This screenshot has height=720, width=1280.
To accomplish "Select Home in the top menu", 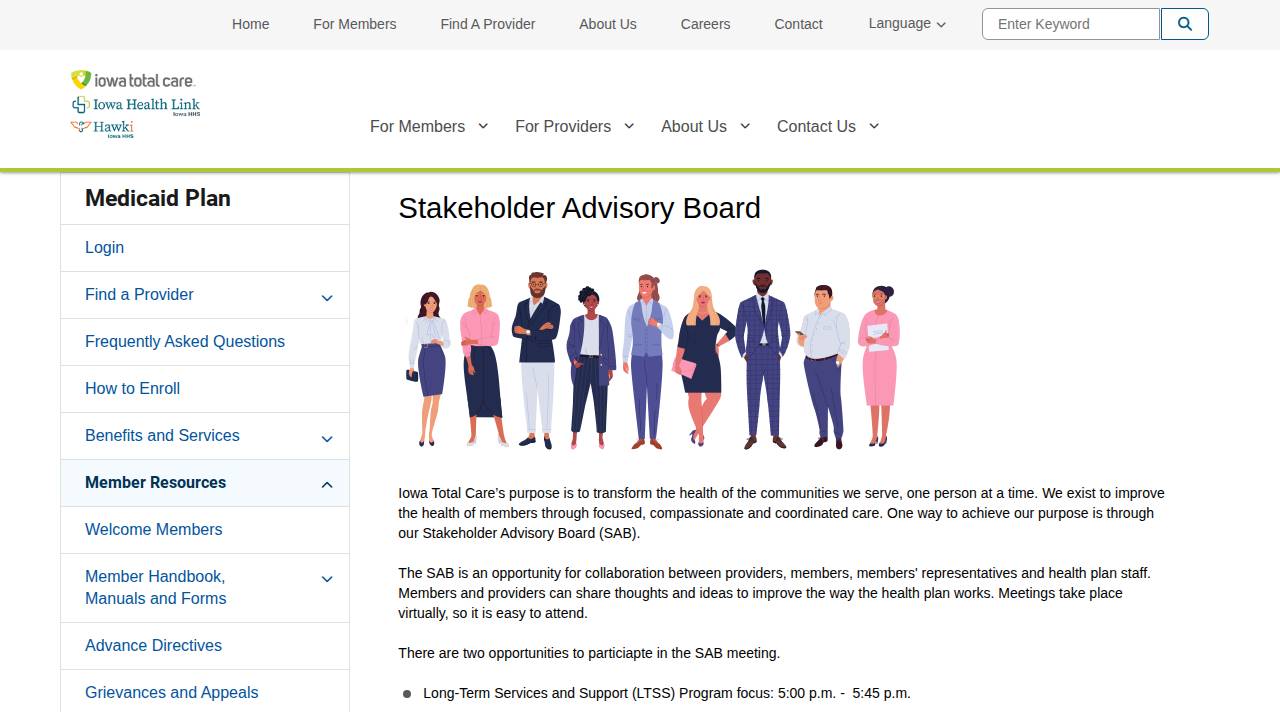I will [x=250, y=24].
